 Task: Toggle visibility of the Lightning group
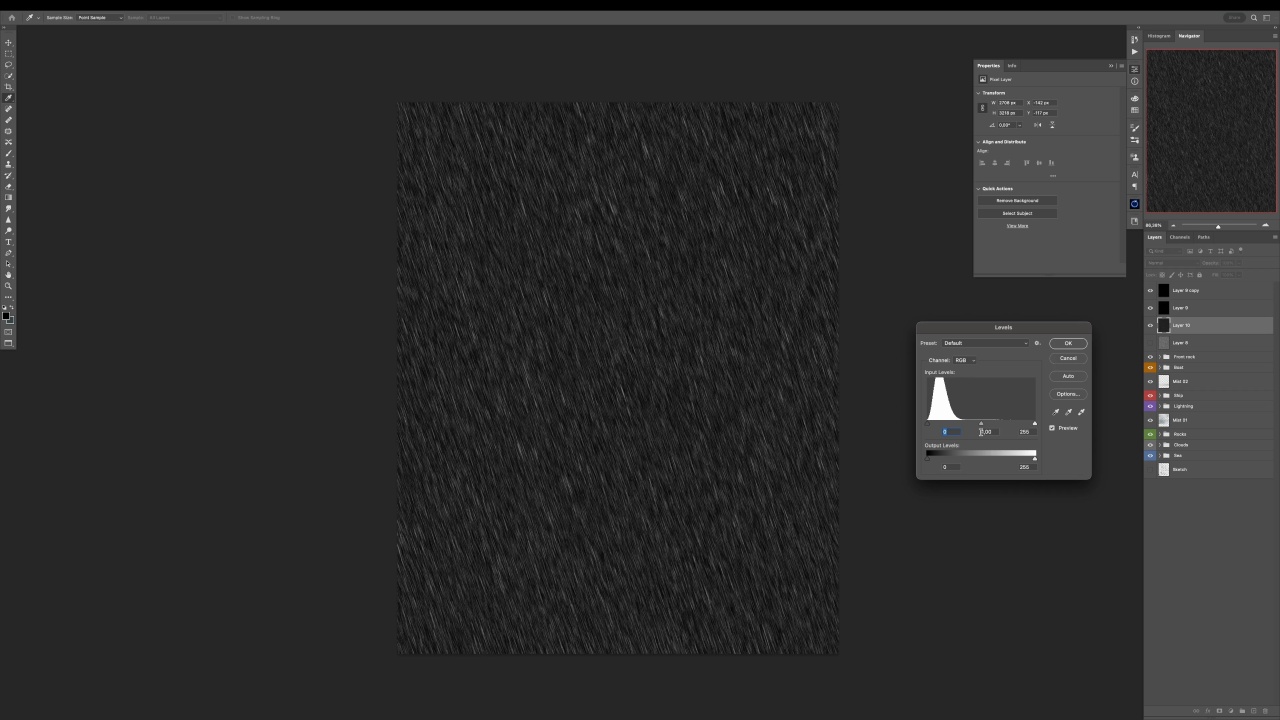pyautogui.click(x=1150, y=406)
